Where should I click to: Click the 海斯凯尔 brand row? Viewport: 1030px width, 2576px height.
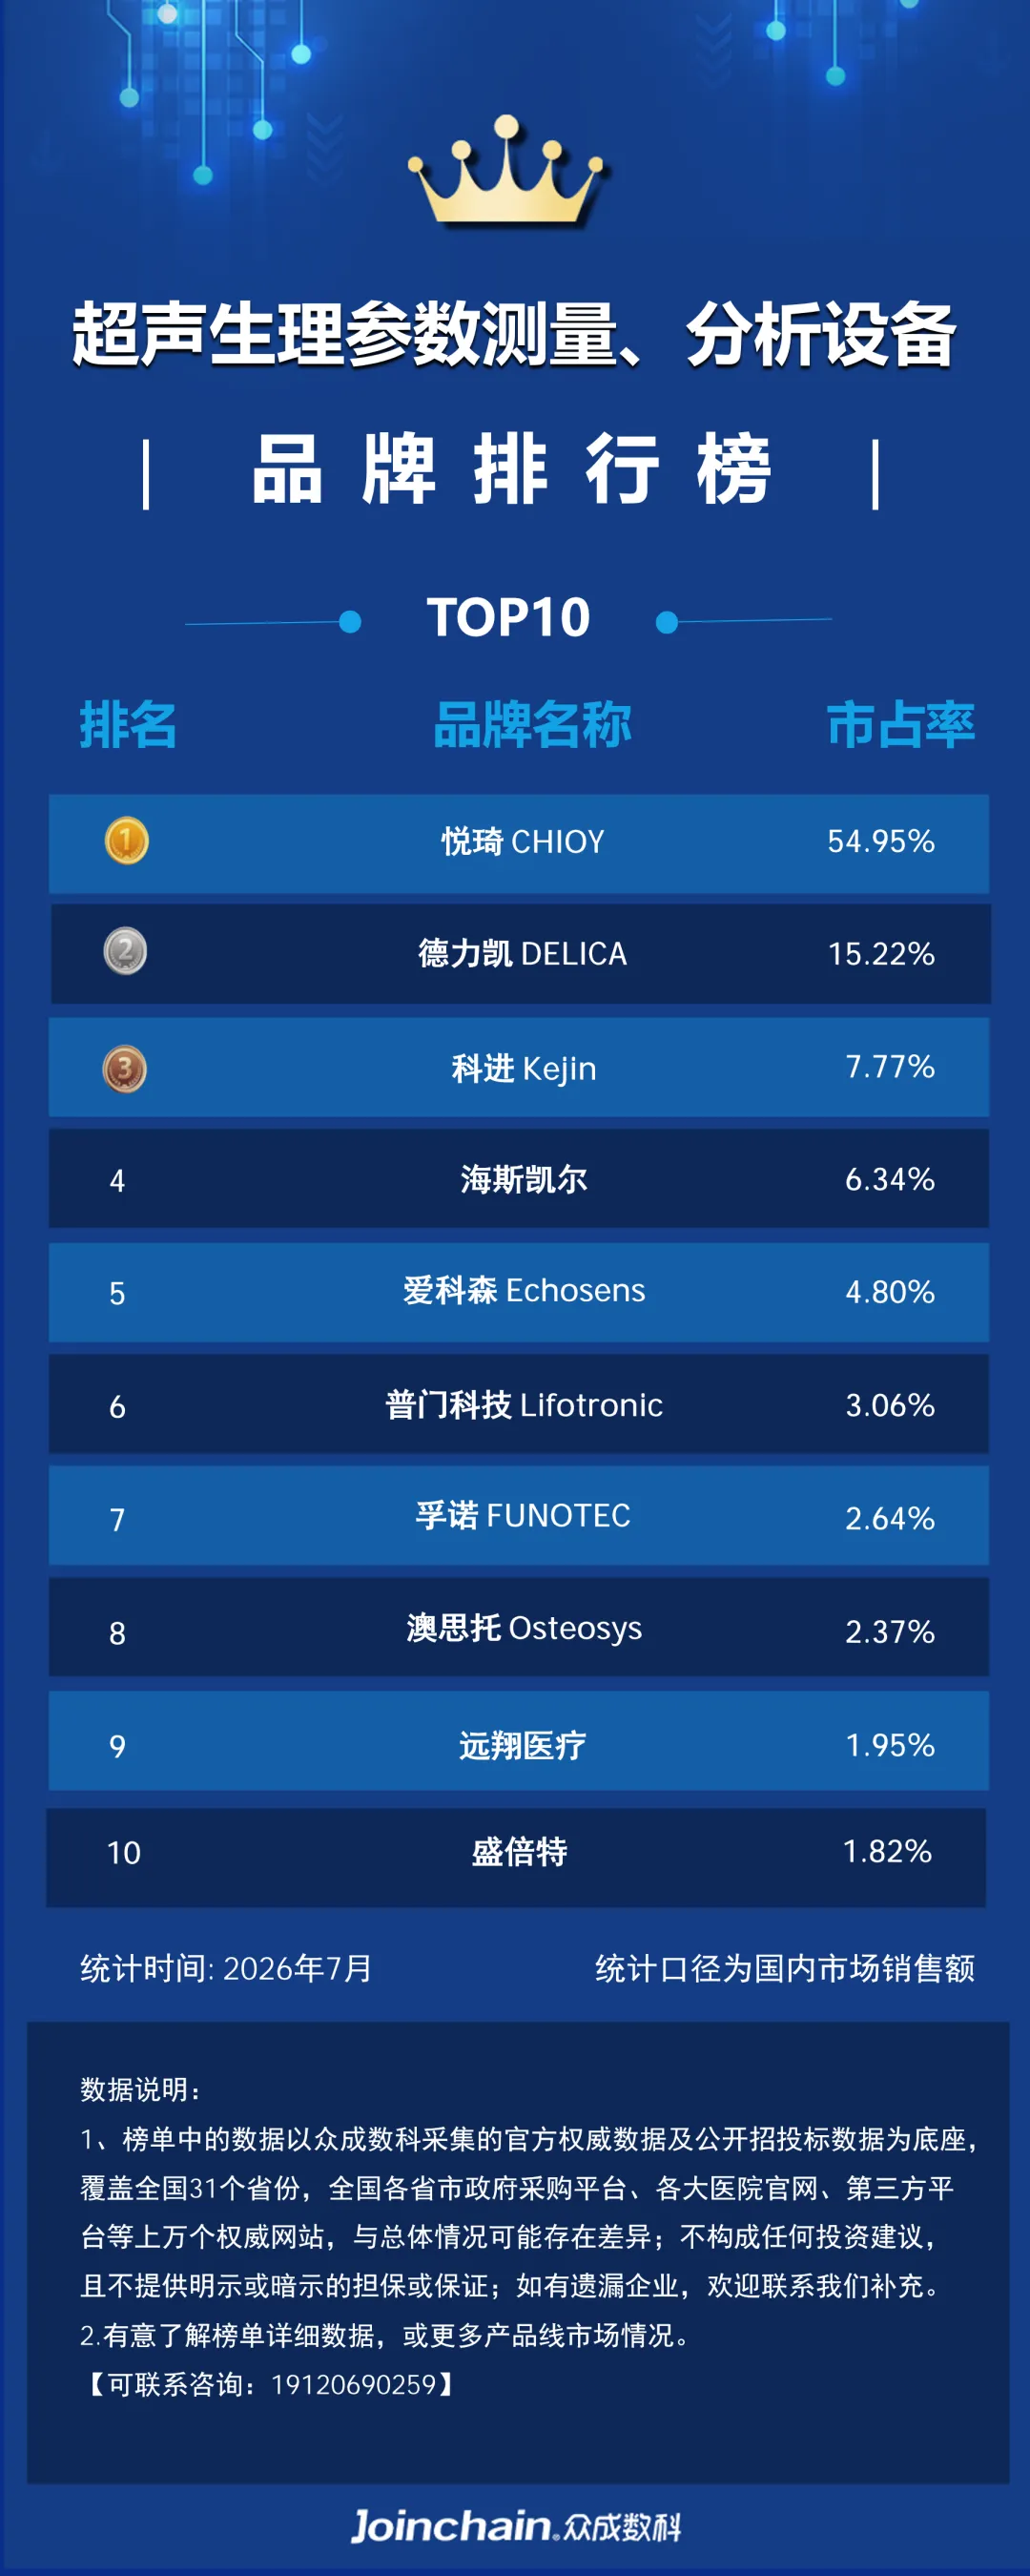(519, 1178)
